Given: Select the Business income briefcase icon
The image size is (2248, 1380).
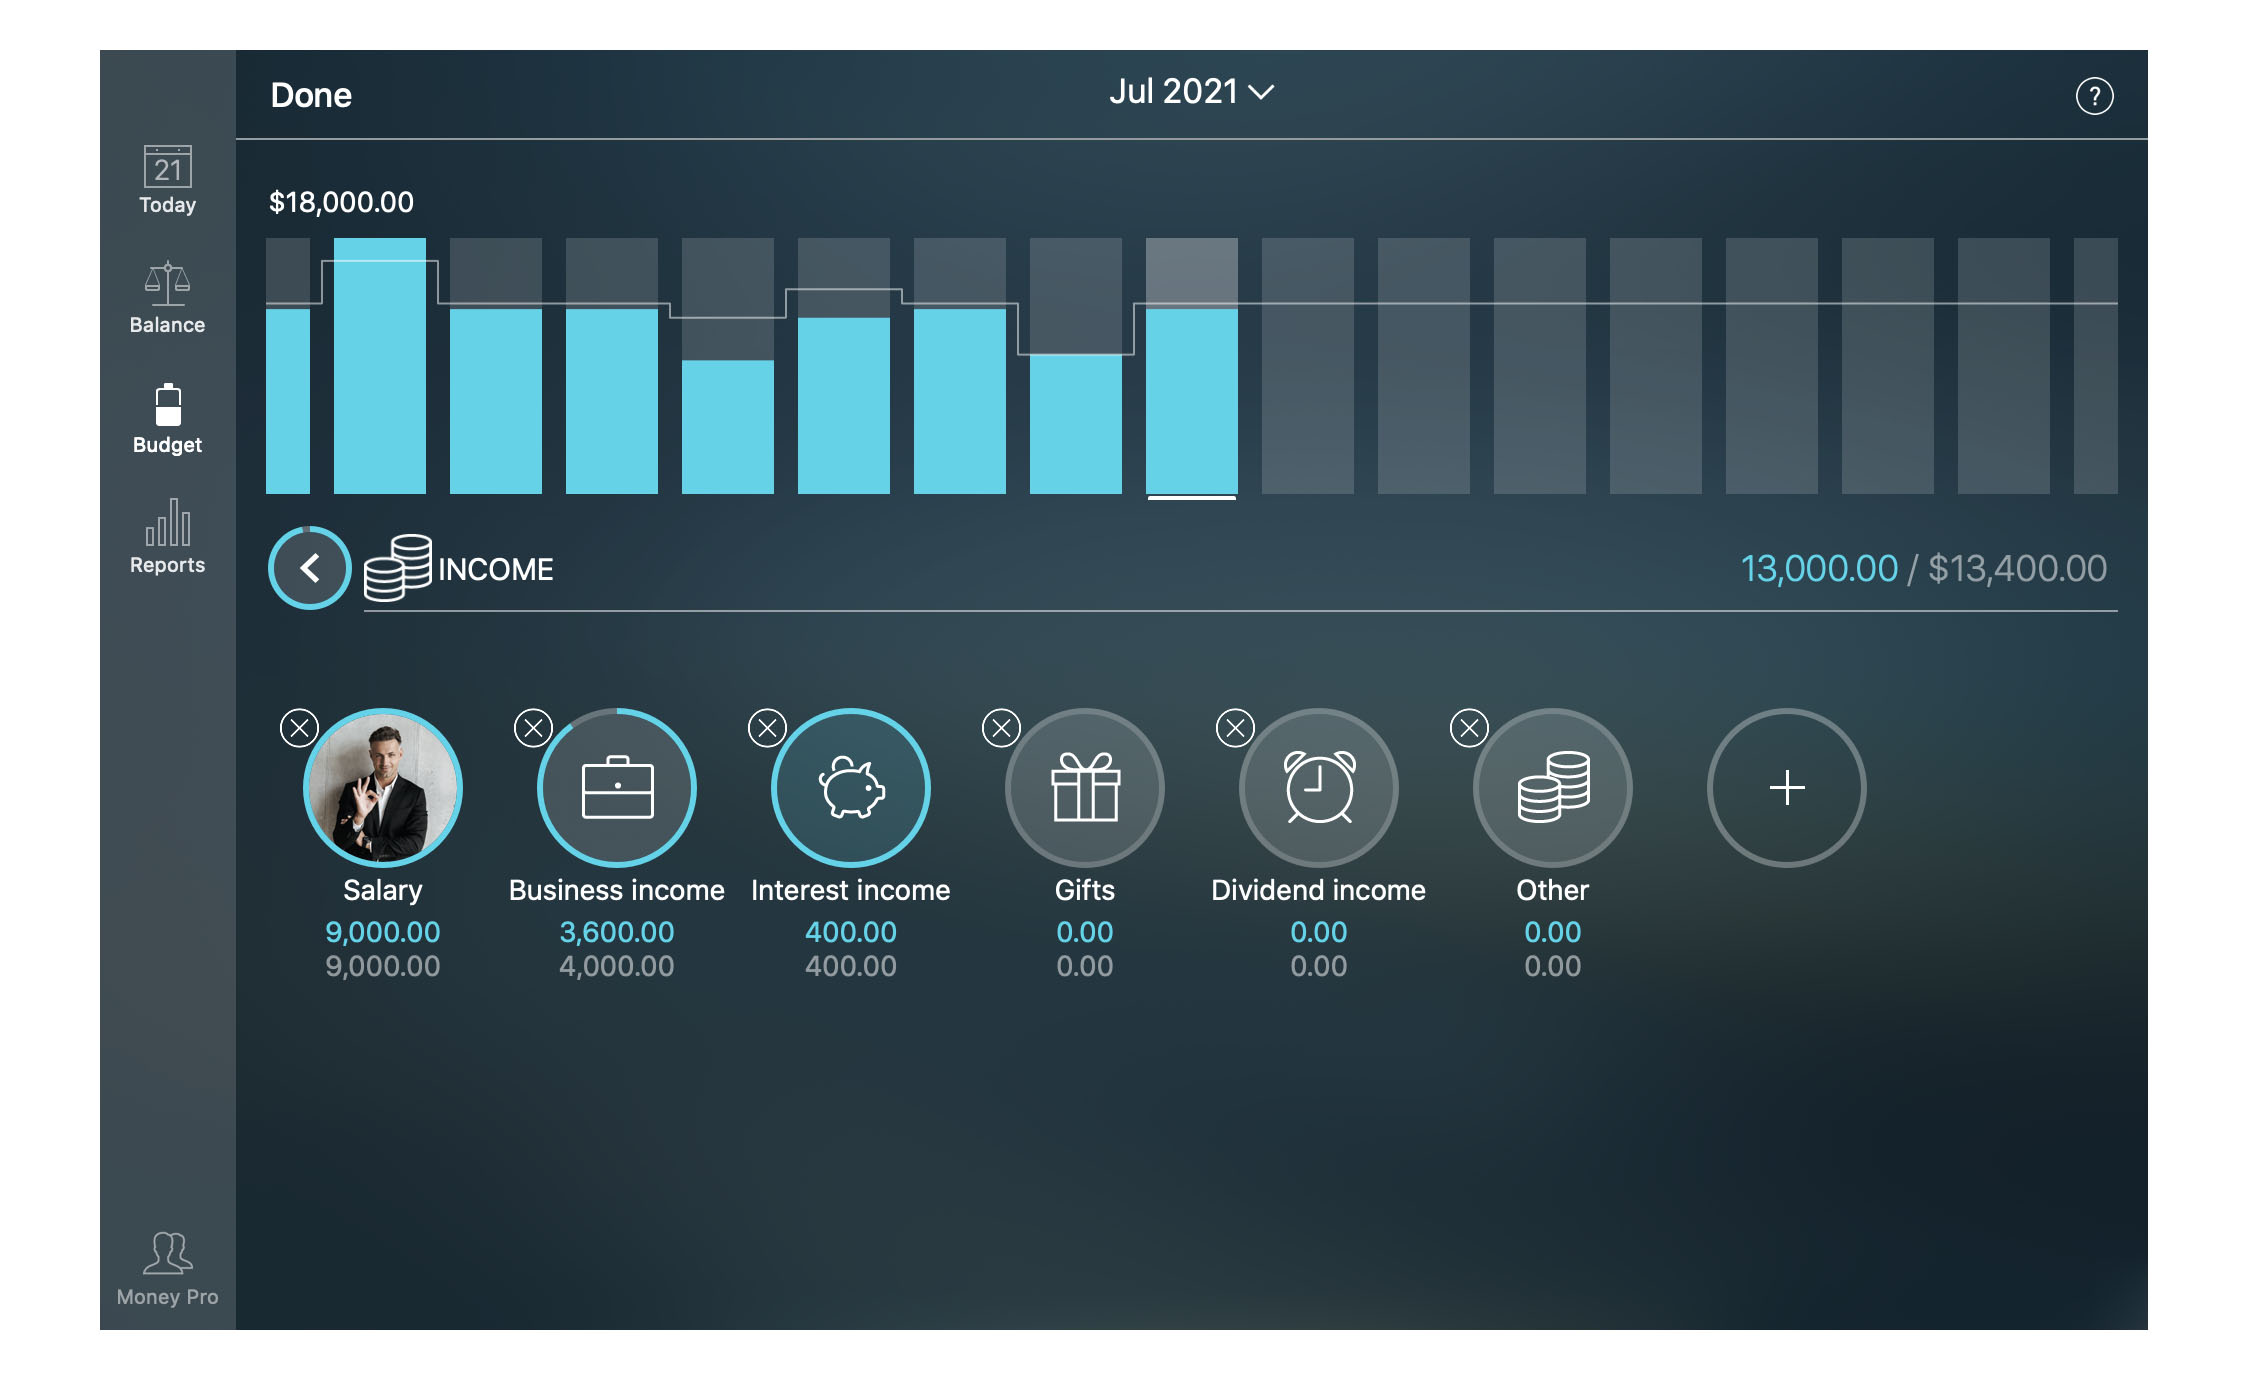Looking at the screenshot, I should coord(615,789).
